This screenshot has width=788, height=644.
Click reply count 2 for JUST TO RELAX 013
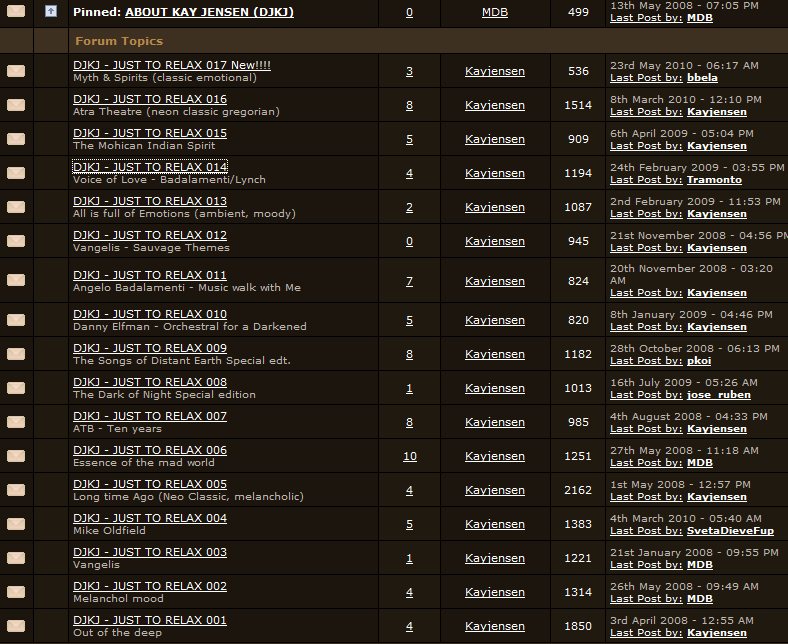point(410,208)
